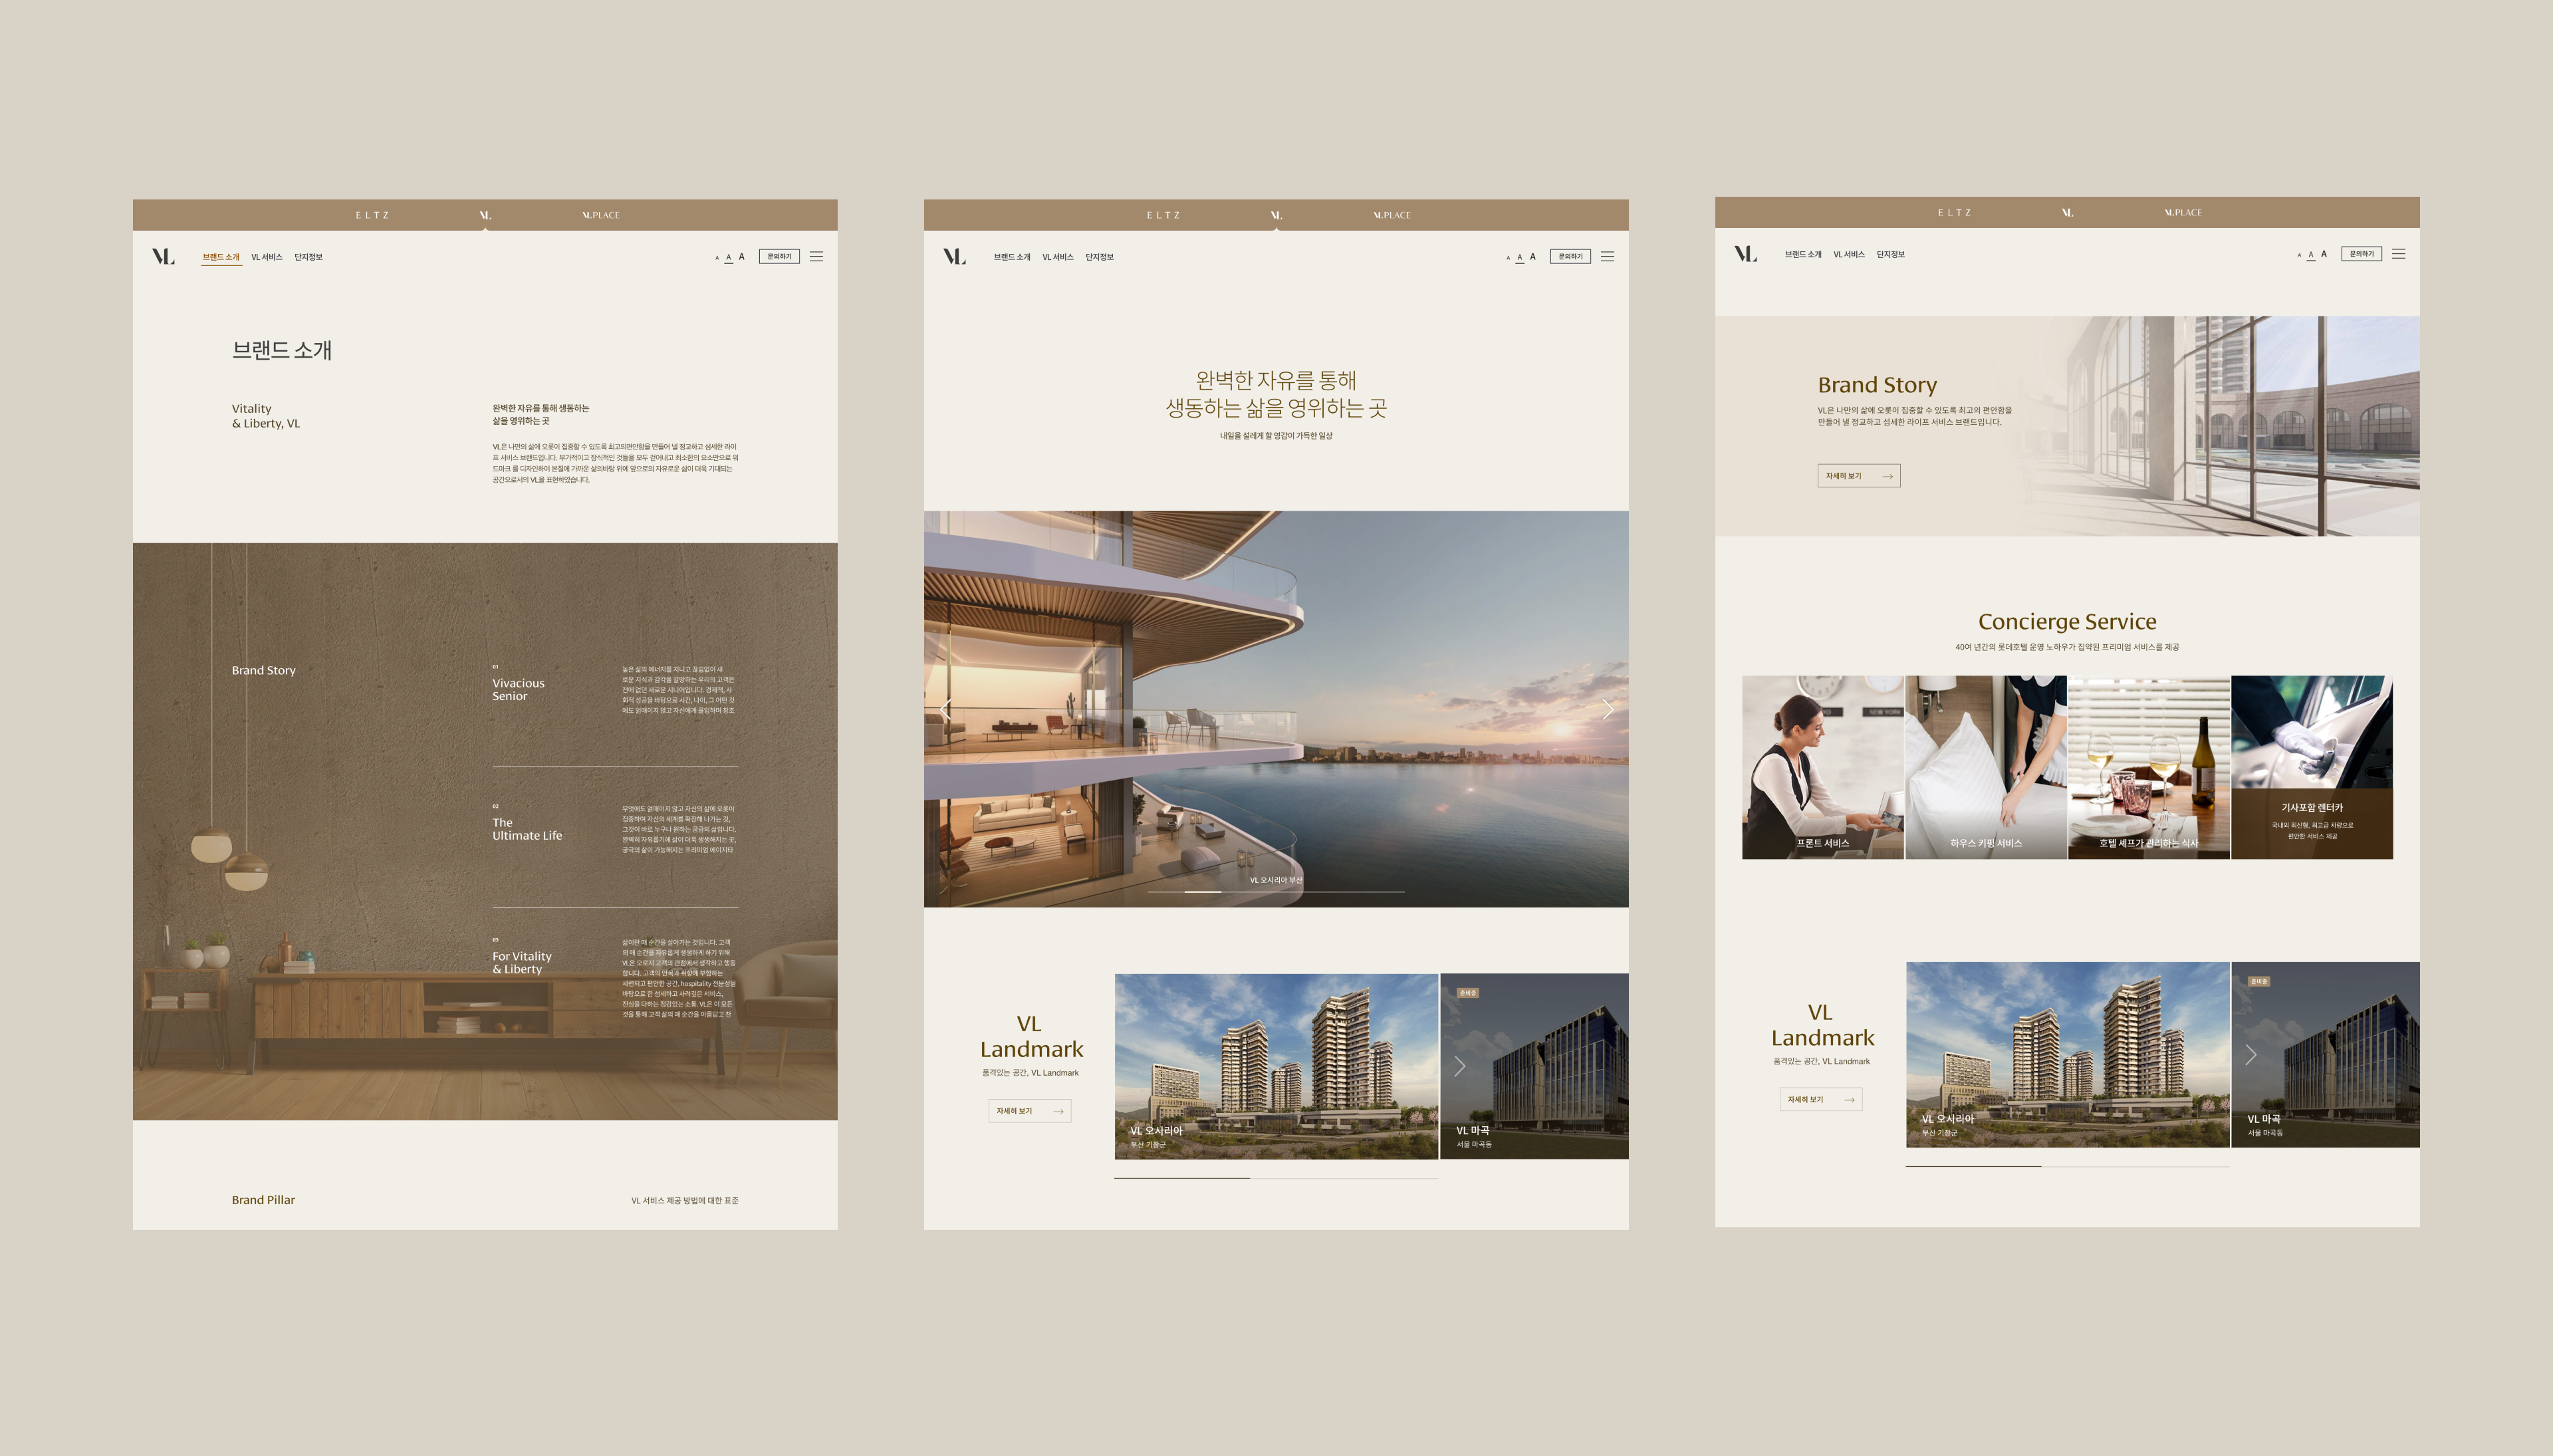Open hamburger menu on the Brand Story banner page
The width and height of the screenshot is (2553, 1456).
2398,254
